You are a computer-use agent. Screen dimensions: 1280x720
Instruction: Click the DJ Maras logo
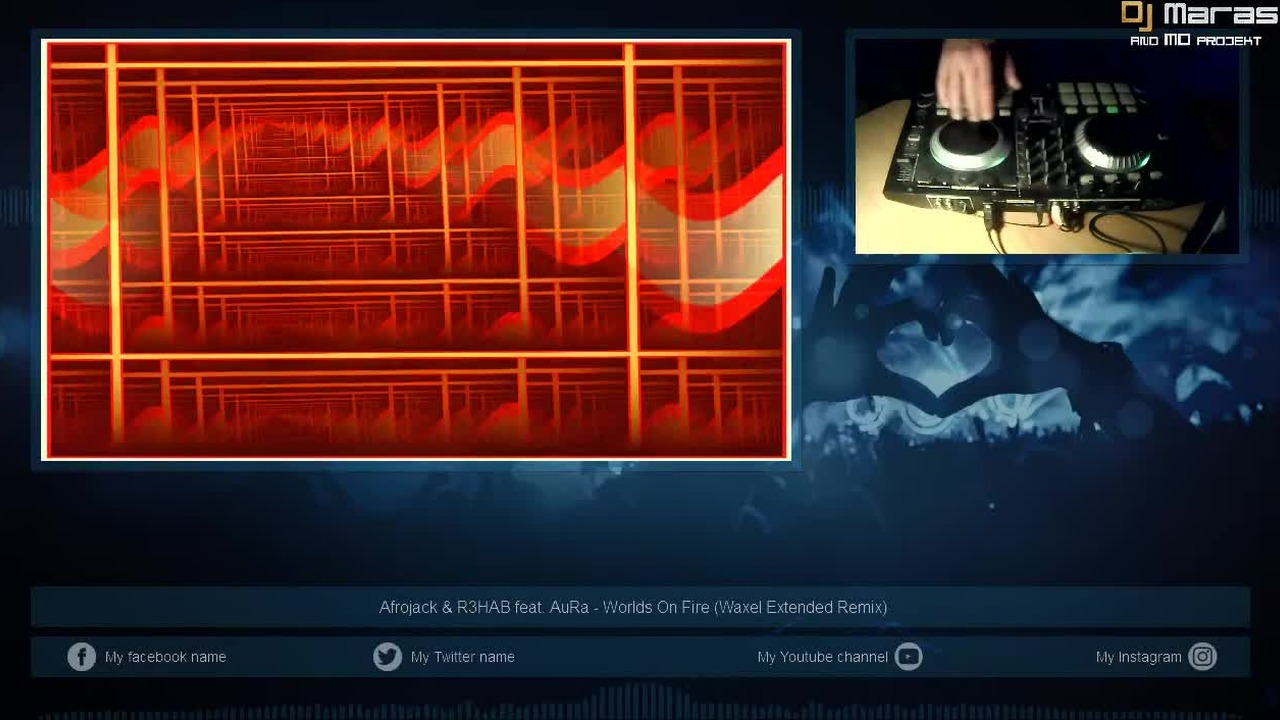(1199, 23)
